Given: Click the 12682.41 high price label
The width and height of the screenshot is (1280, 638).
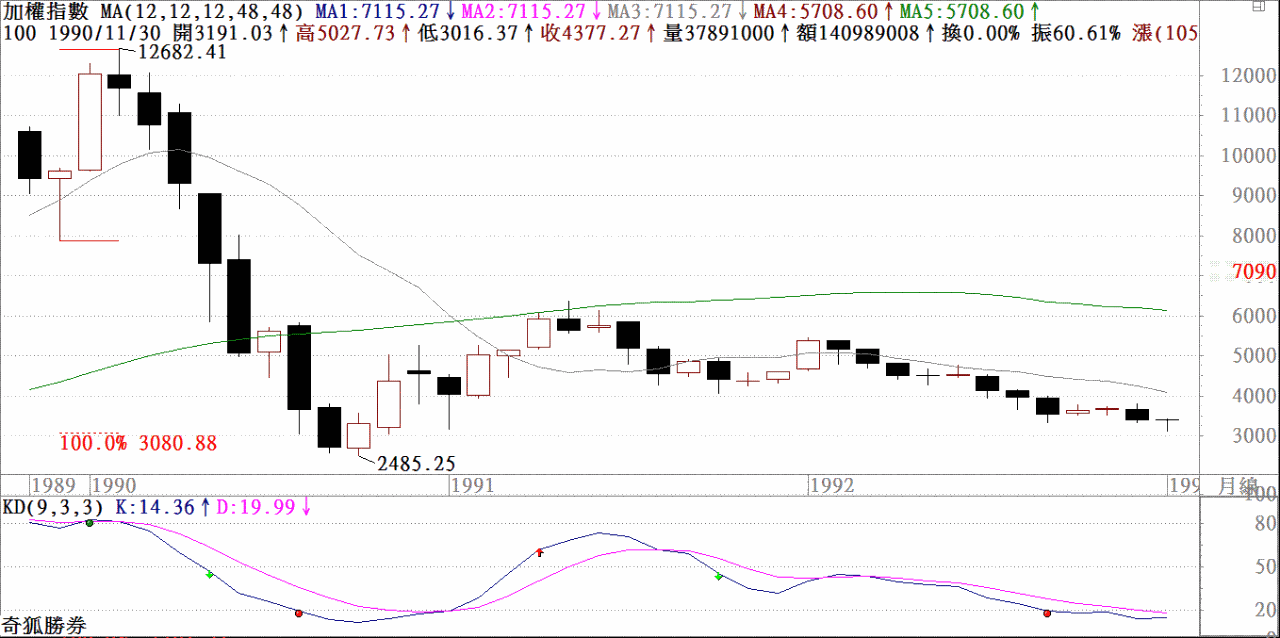Looking at the screenshot, I should (182, 52).
